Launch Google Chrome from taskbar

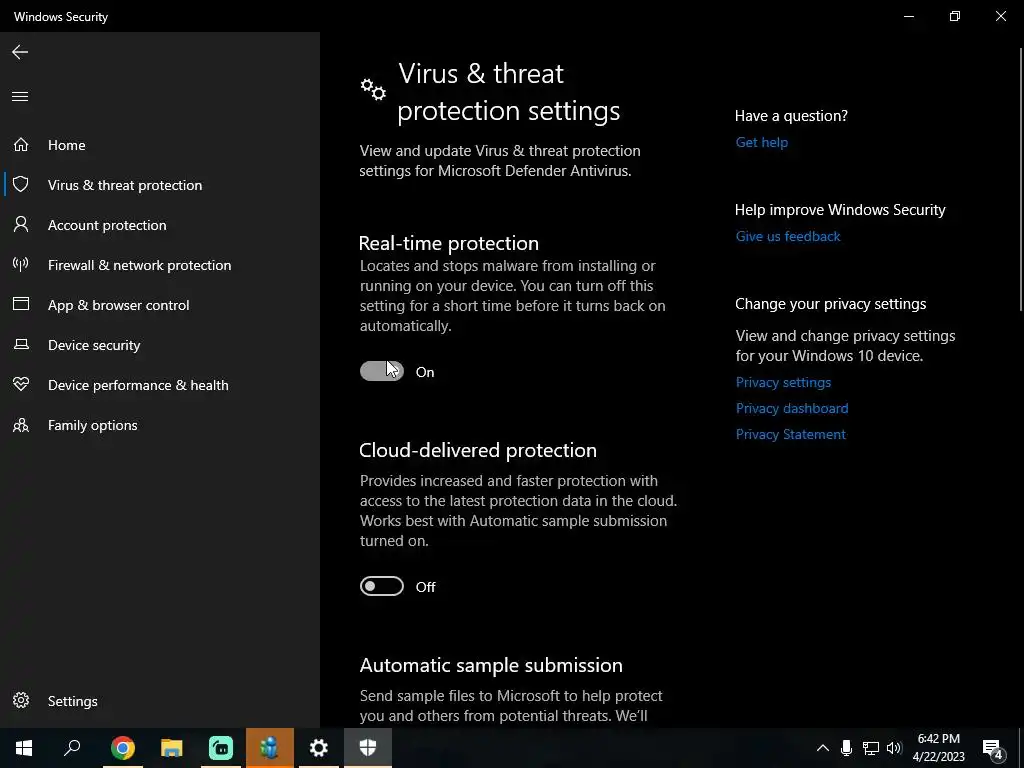click(x=123, y=748)
